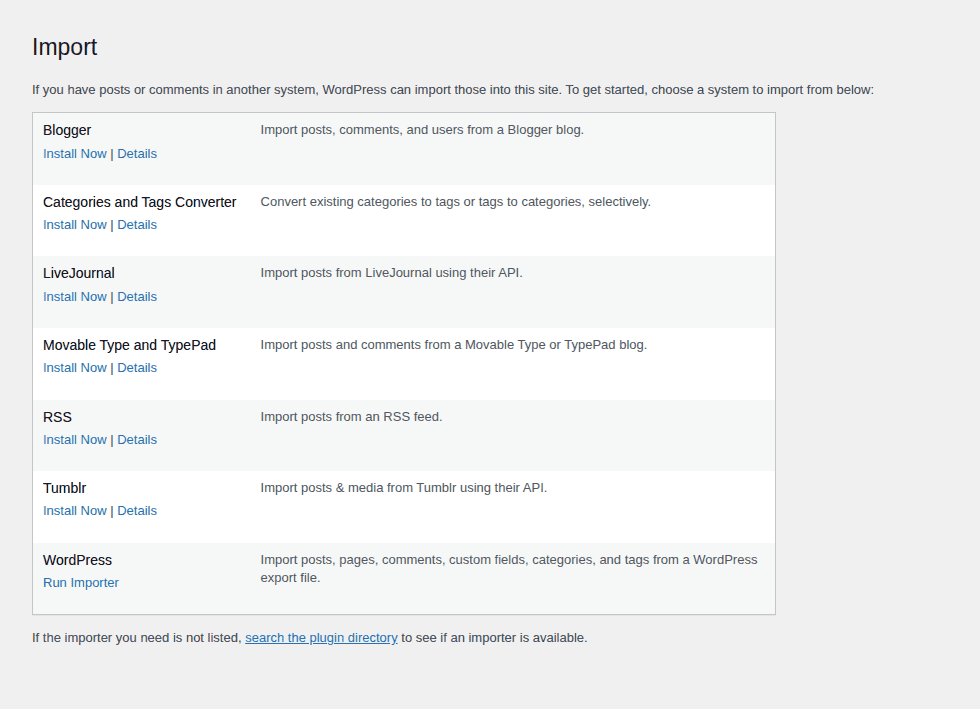Image resolution: width=980 pixels, height=709 pixels.
Task: Install the RSS importer now
Action: tap(74, 440)
